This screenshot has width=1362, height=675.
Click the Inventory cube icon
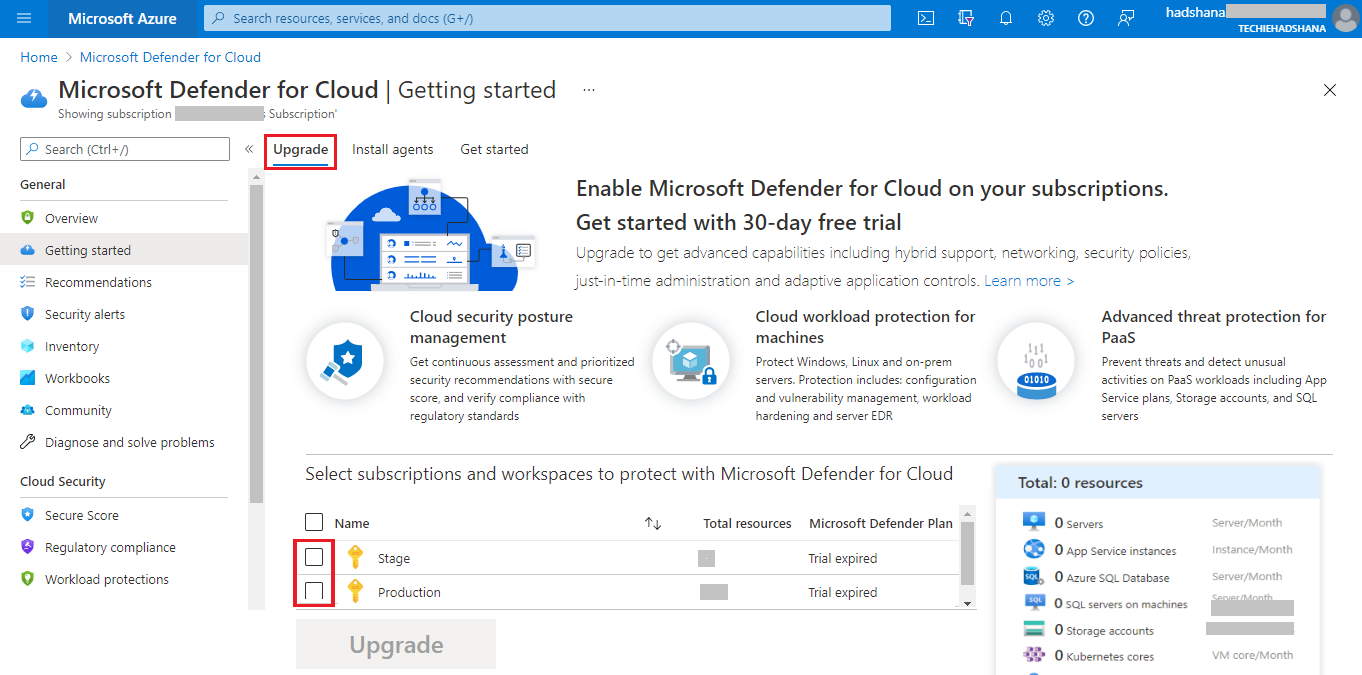(27, 346)
